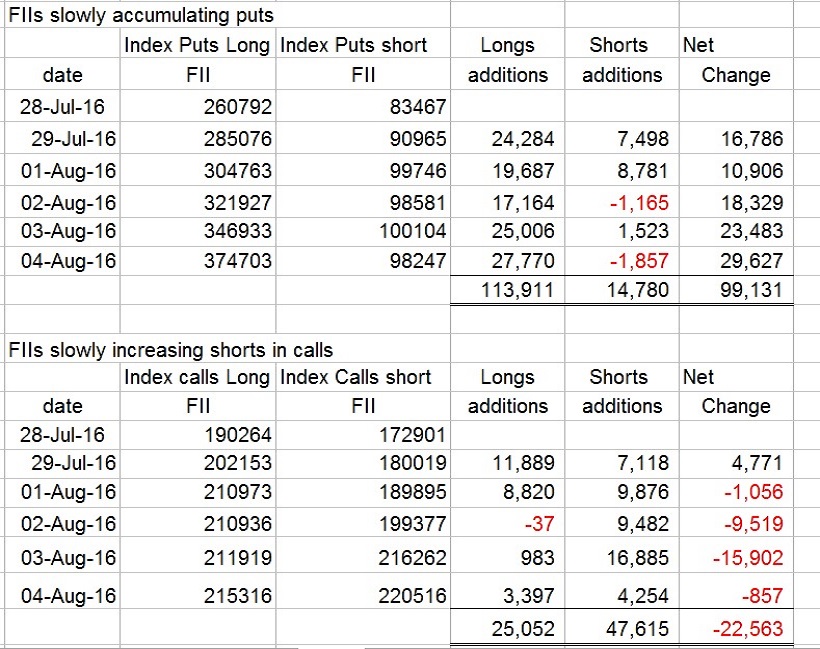Click the 28-Jul-16 date in puts table
This screenshot has width=820, height=649.
pos(65,106)
